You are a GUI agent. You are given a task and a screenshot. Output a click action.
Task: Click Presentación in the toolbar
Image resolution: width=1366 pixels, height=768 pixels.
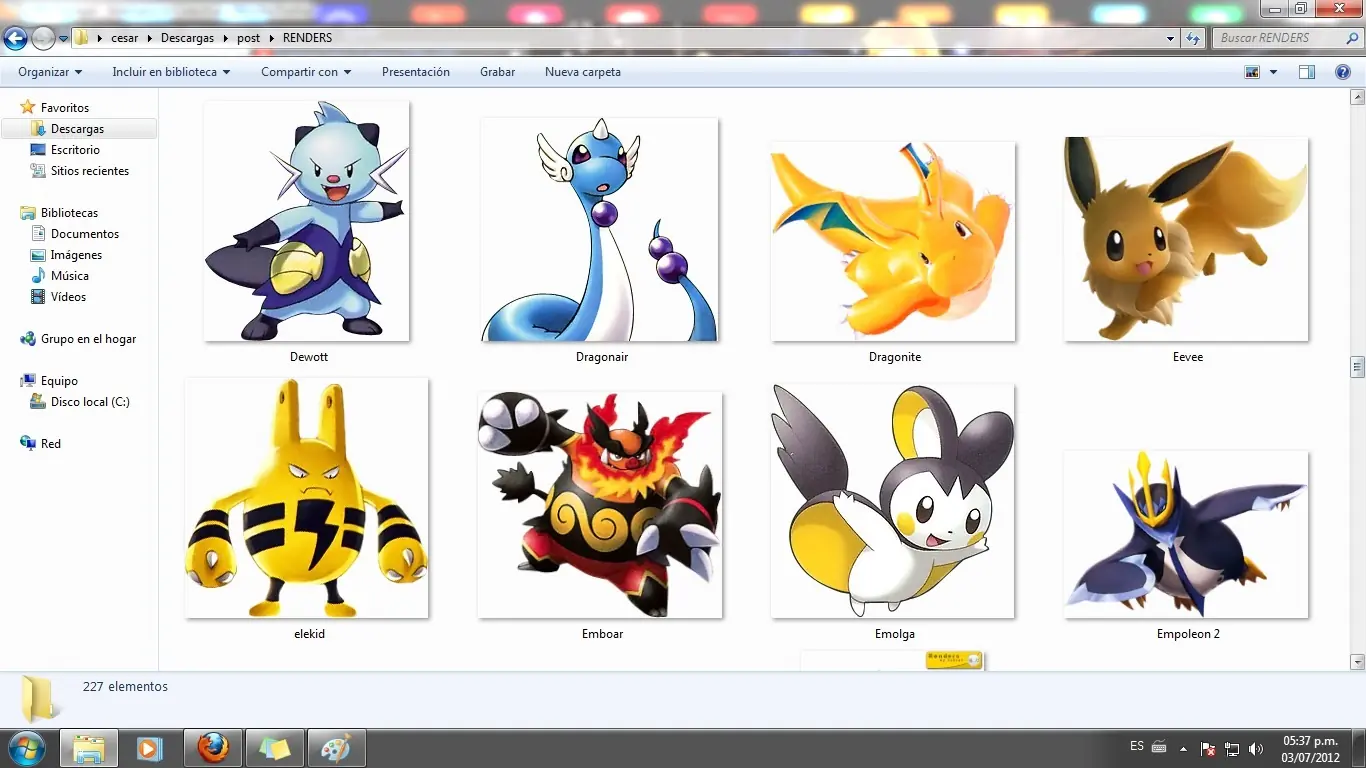pyautogui.click(x=415, y=72)
